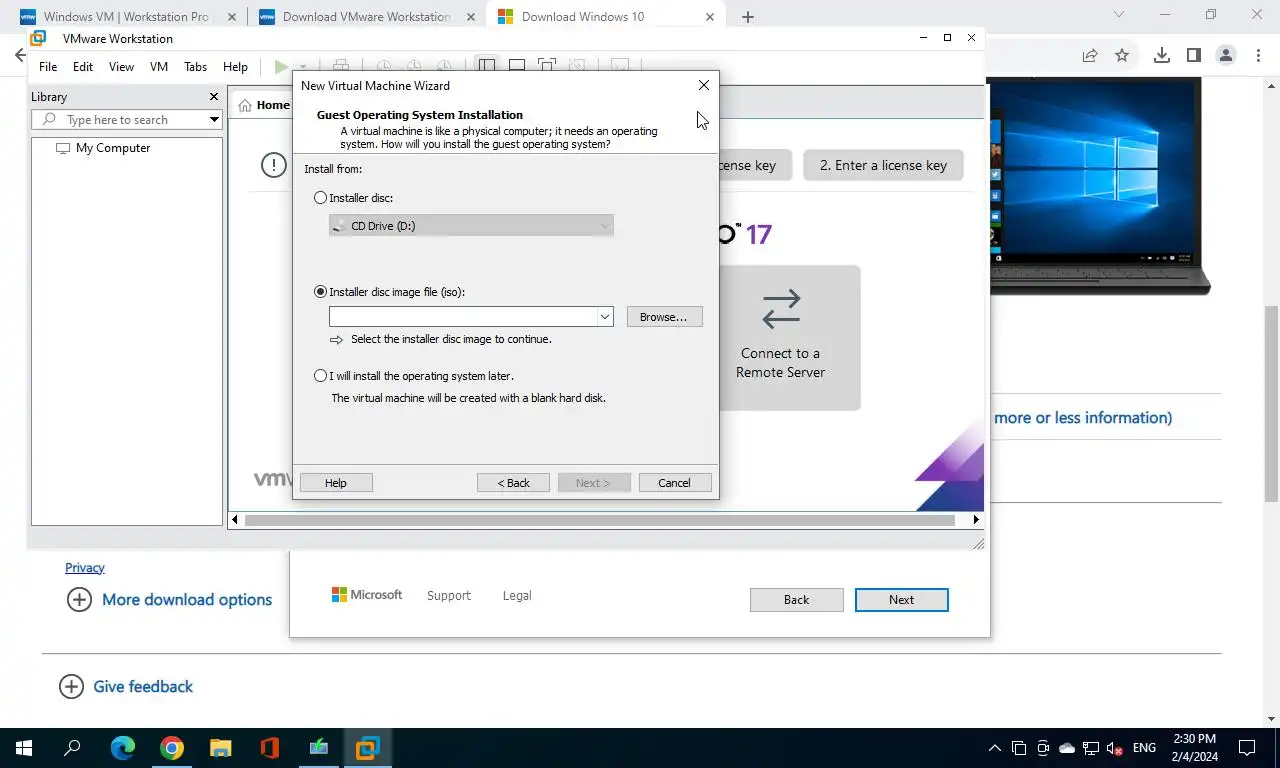
Task: Close the 'Download Windows 10' browser tab
Action: coord(710,17)
